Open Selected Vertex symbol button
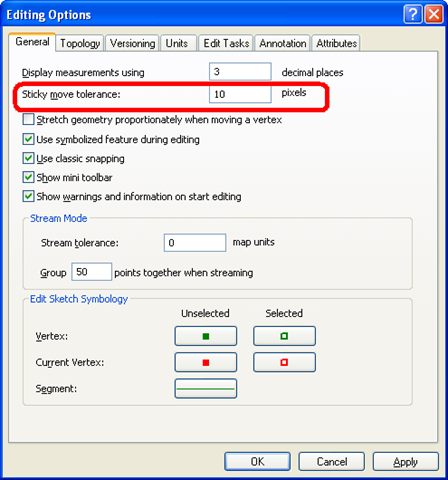448x480 pixels. pos(284,336)
